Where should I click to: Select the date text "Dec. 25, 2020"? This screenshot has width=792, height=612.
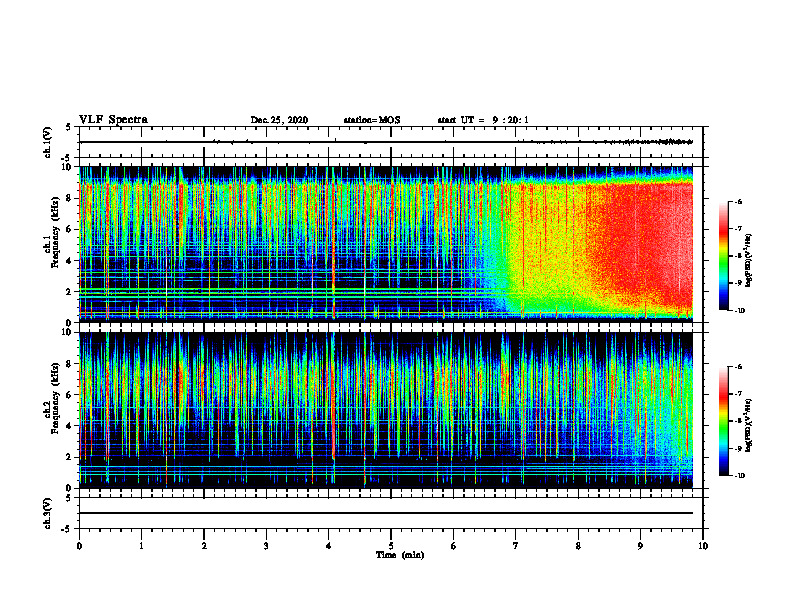coord(279,120)
